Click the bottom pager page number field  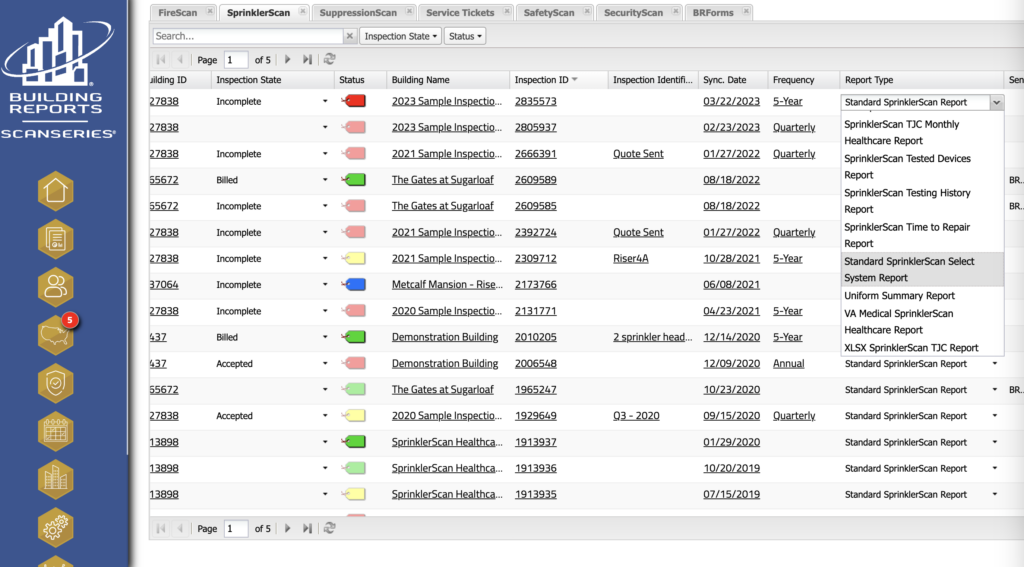pyautogui.click(x=236, y=528)
